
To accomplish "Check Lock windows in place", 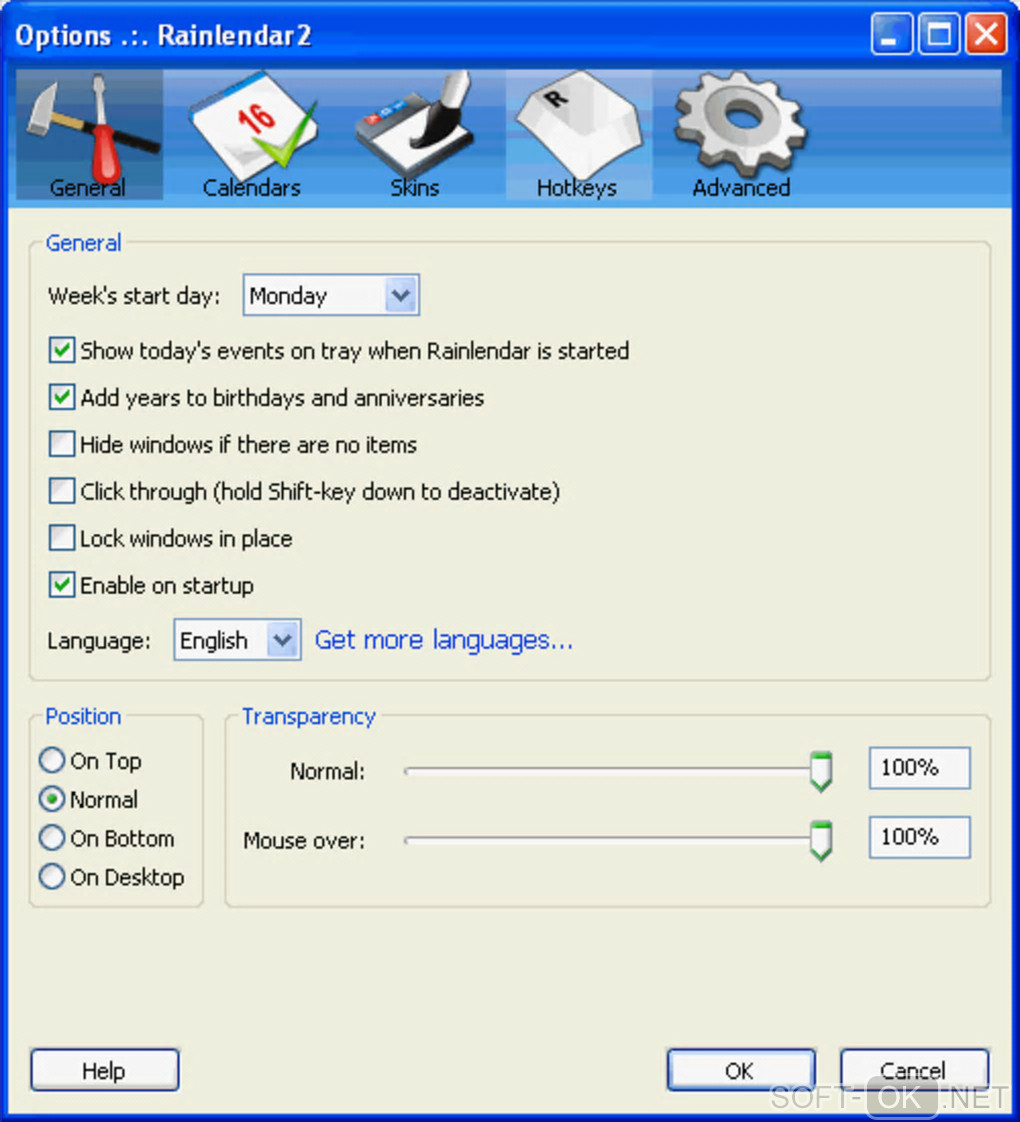I will click(x=62, y=538).
